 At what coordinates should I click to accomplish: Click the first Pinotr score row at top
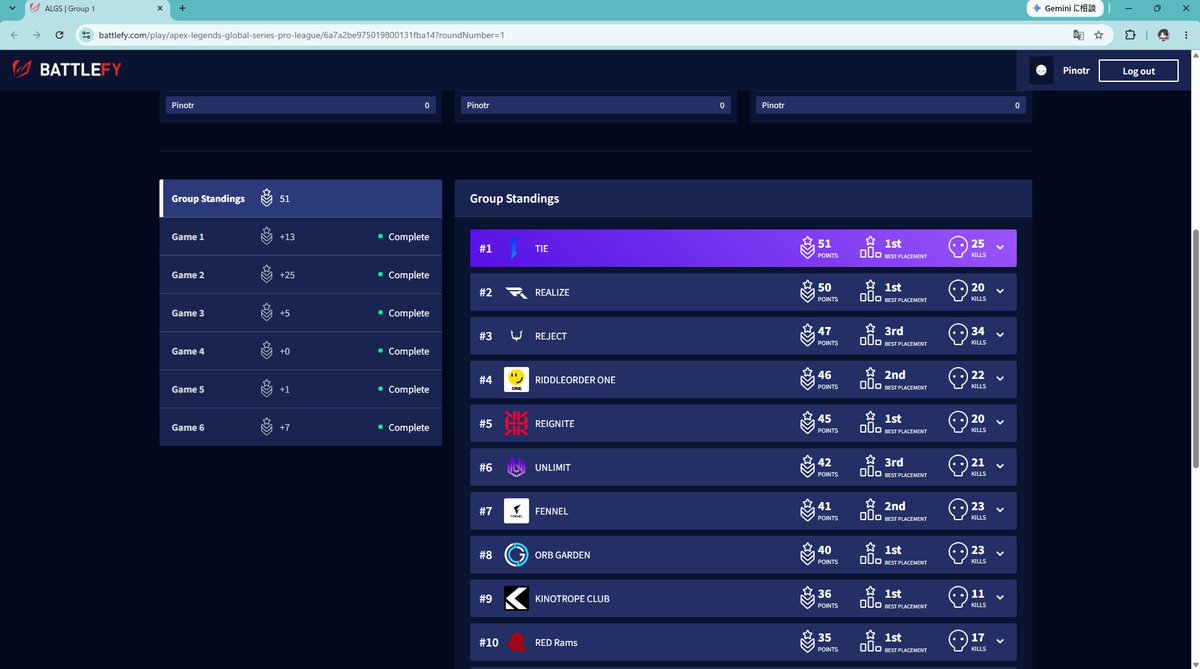pos(301,105)
